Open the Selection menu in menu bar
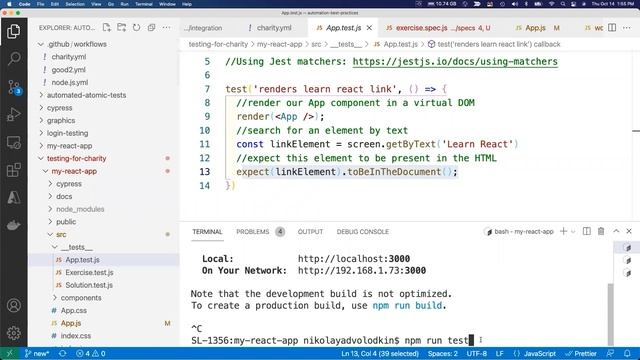The width and height of the screenshot is (640, 360). (x=75, y=4)
